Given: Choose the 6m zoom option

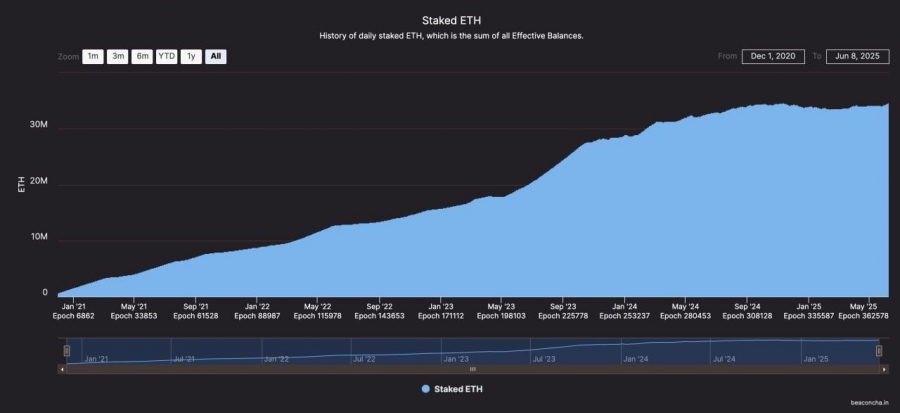Looking at the screenshot, I should point(142,57).
